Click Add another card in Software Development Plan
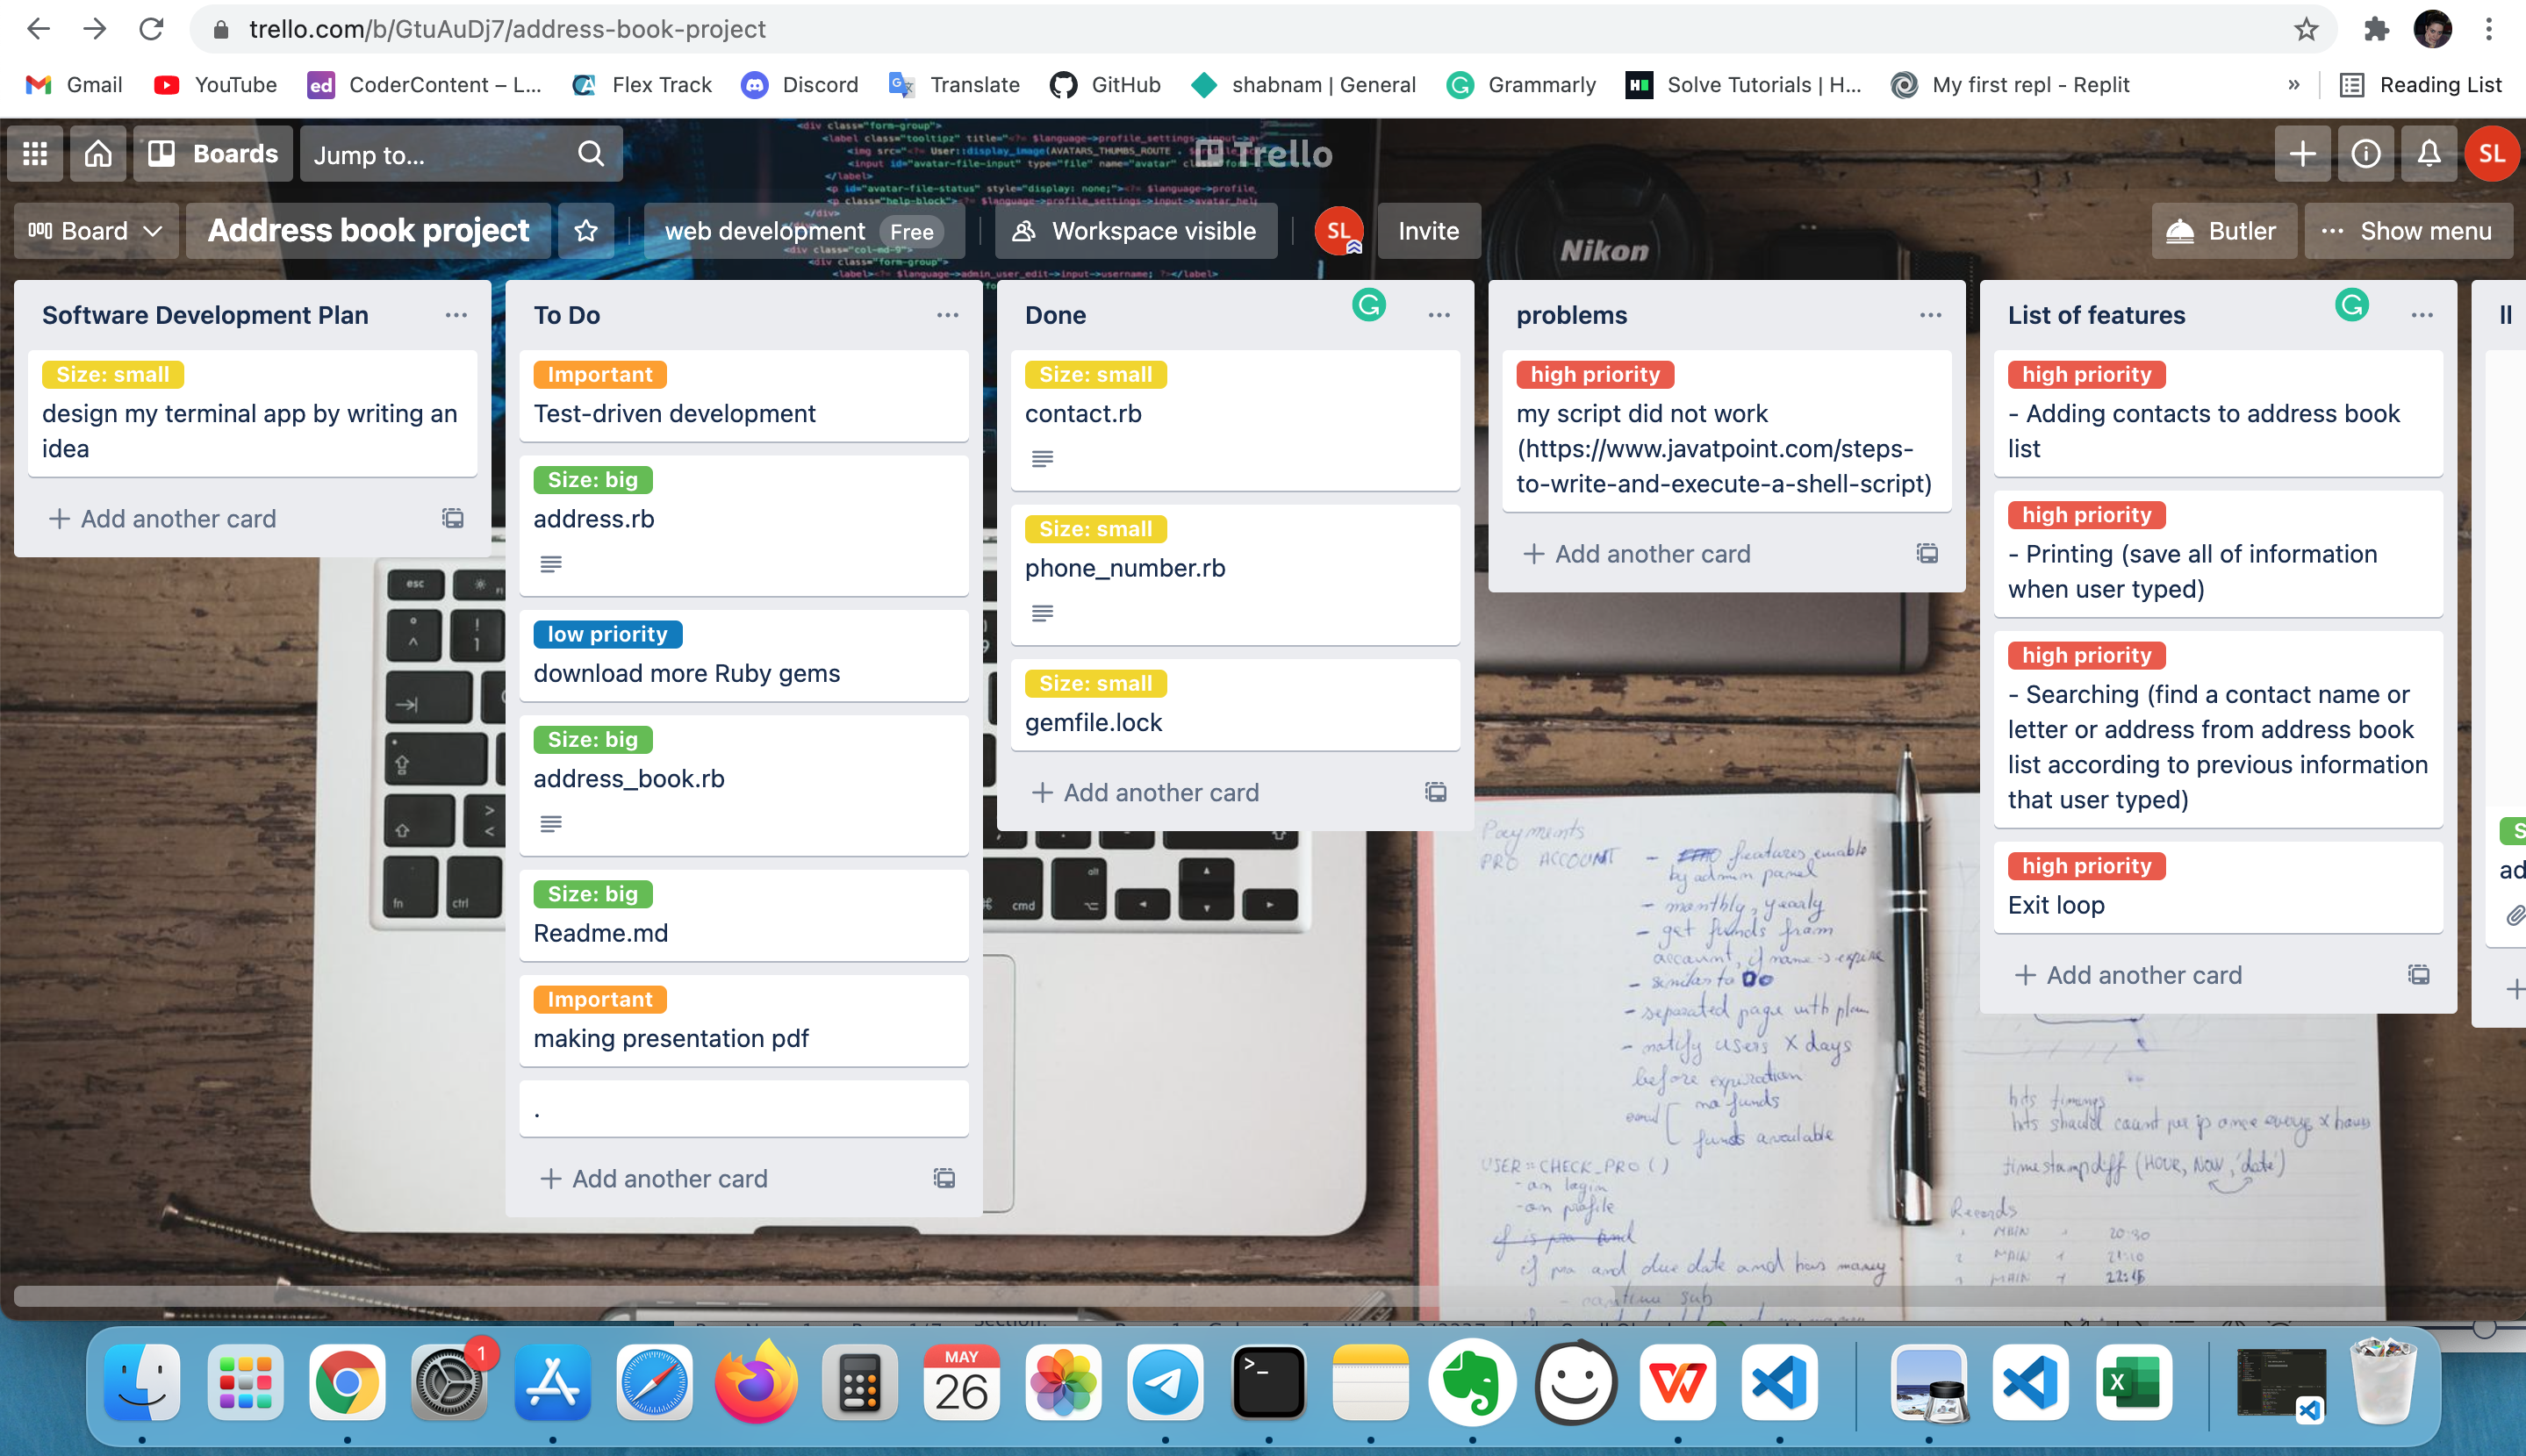The width and height of the screenshot is (2526, 1456). coord(158,519)
